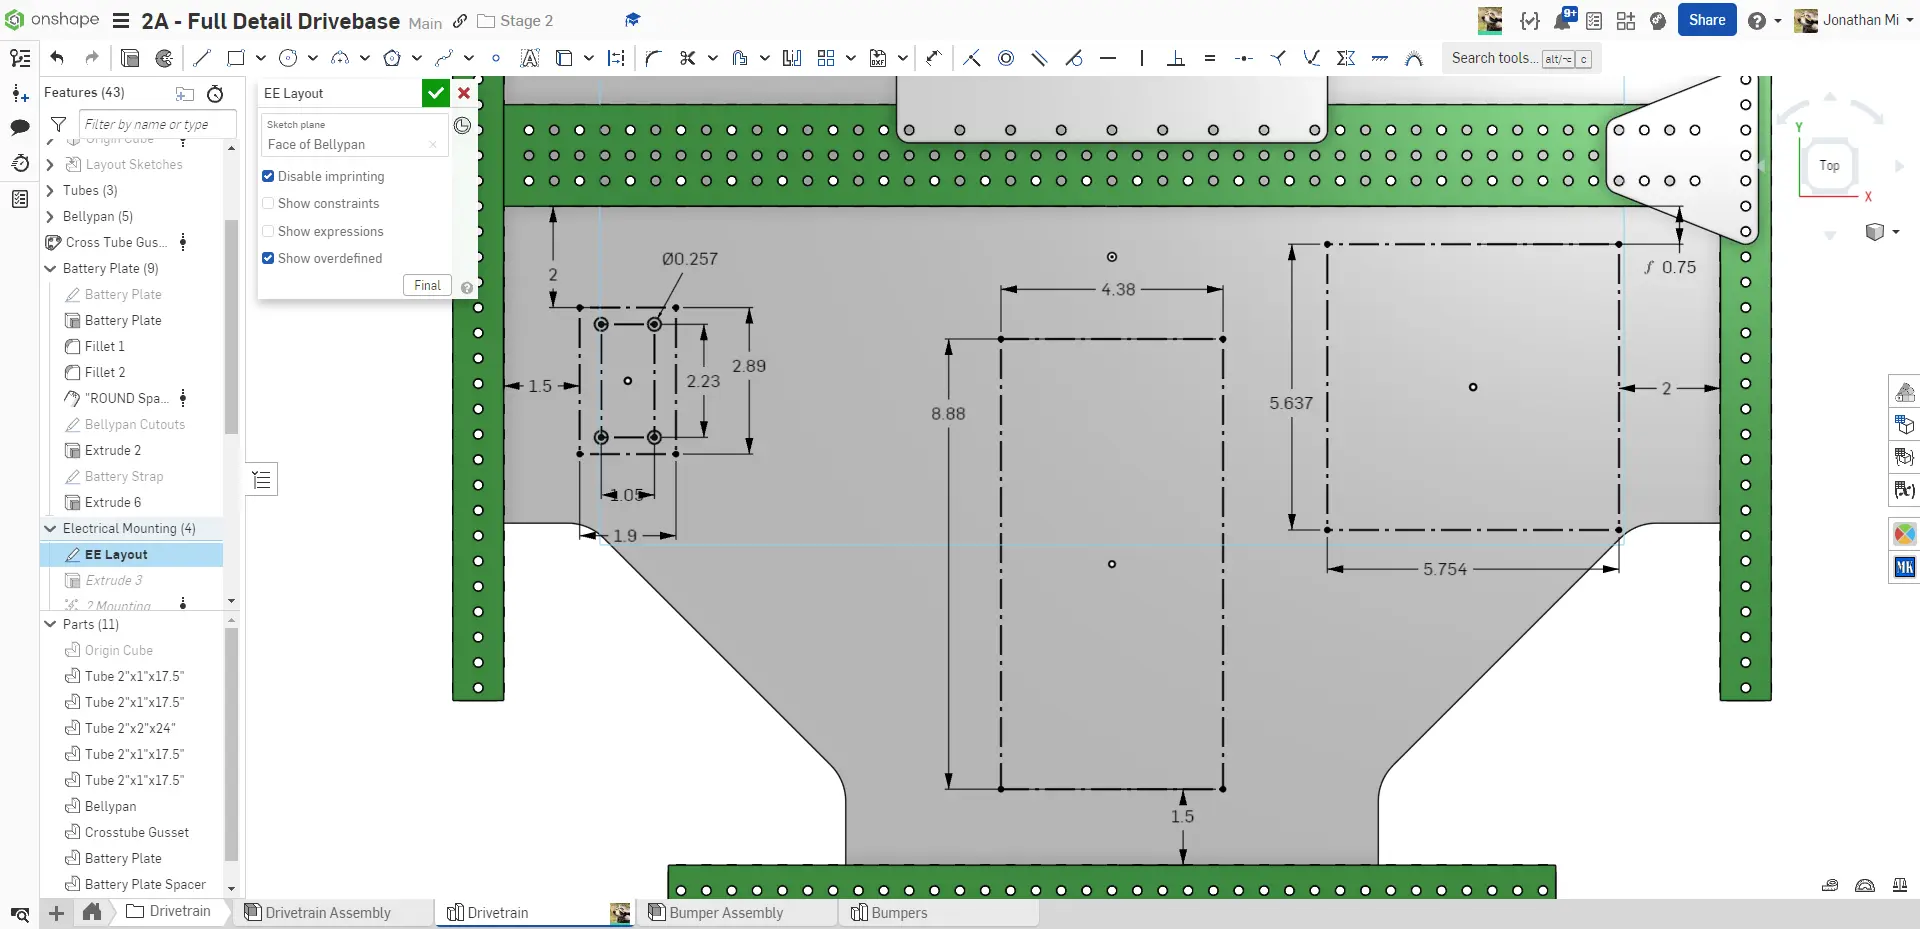The image size is (1920, 929).
Task: Select the Trim scissors tool
Action: click(x=687, y=58)
